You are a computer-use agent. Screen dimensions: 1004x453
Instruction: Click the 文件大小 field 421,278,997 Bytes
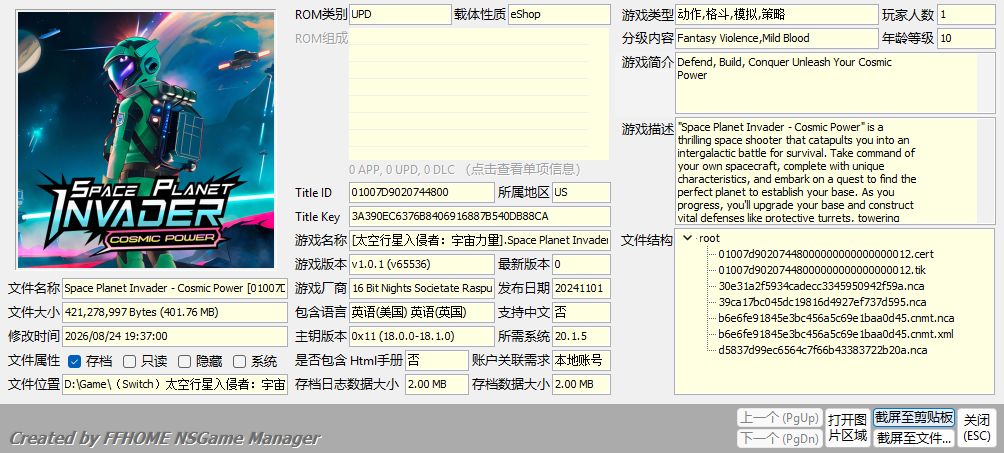pyautogui.click(x=175, y=312)
